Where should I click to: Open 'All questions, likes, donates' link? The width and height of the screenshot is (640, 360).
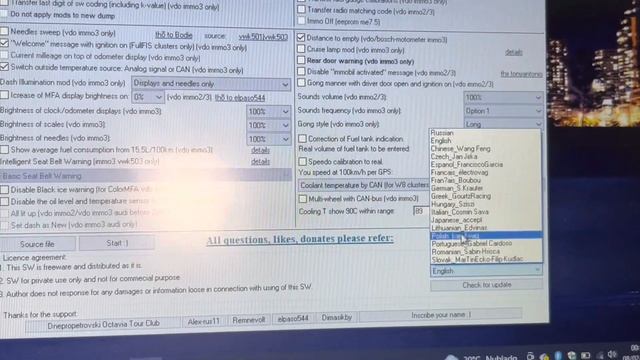click(300, 240)
